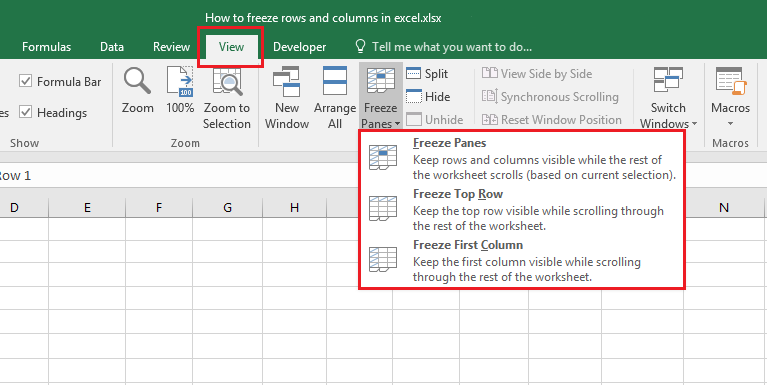Choose Freeze Top Row option
The width and height of the screenshot is (767, 385).
point(521,209)
